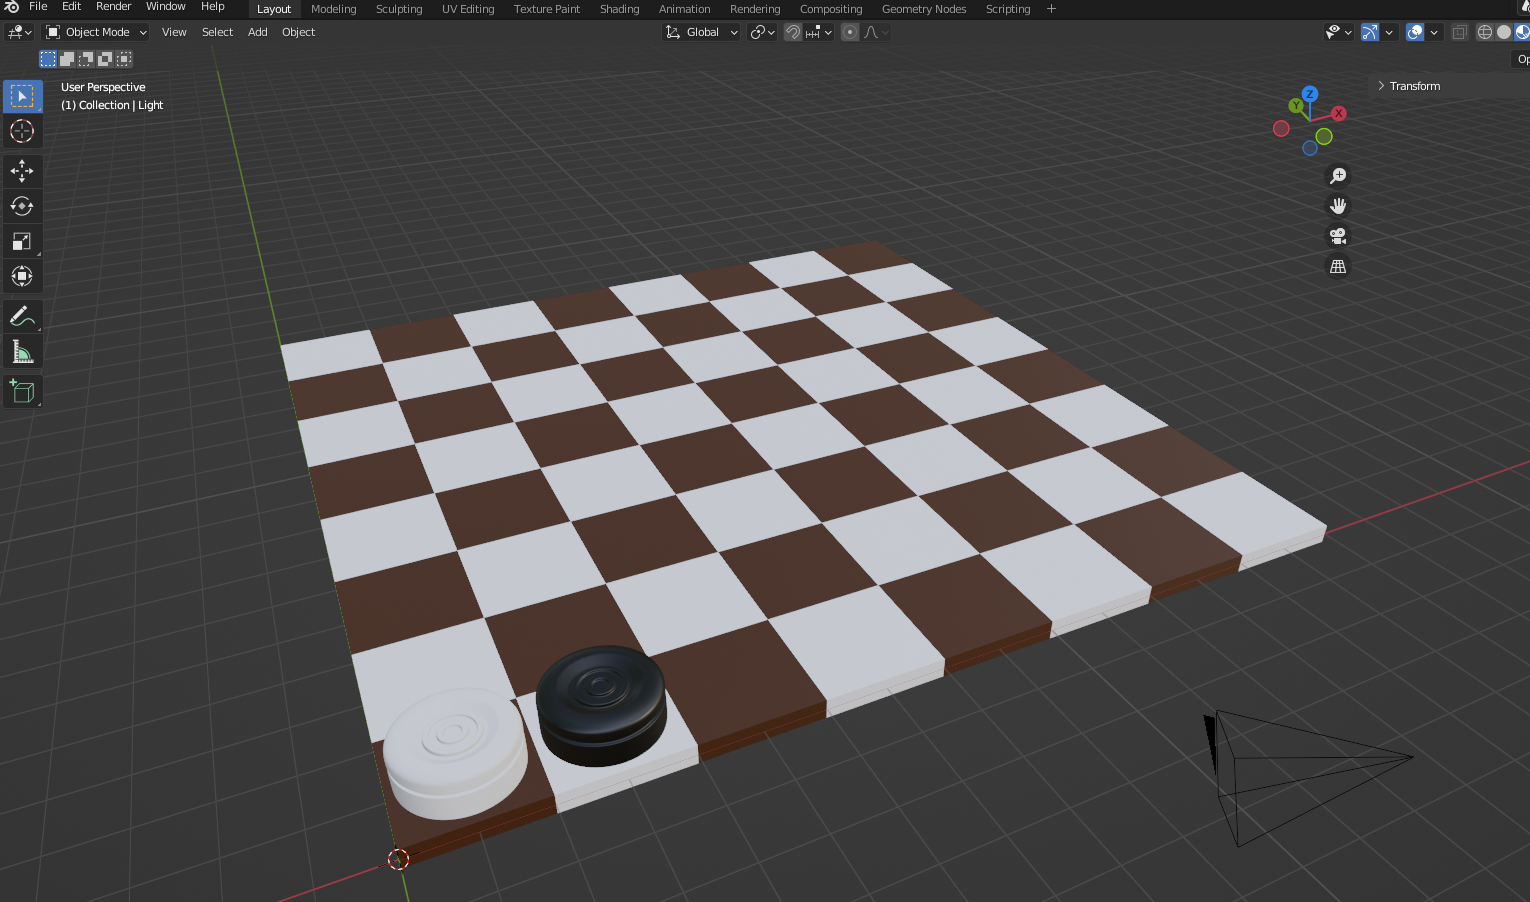
Task: Activate the 3D Cursor tool
Action: 22,131
